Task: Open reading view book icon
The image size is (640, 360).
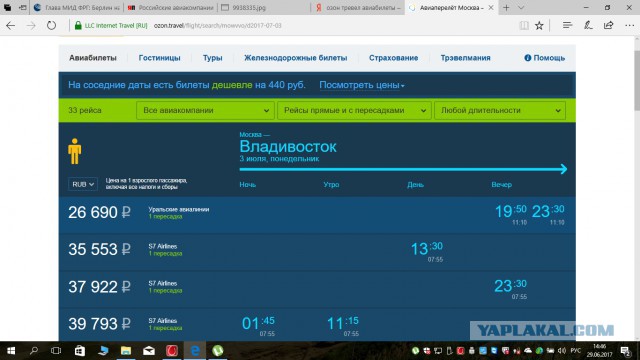Action: [x=524, y=25]
